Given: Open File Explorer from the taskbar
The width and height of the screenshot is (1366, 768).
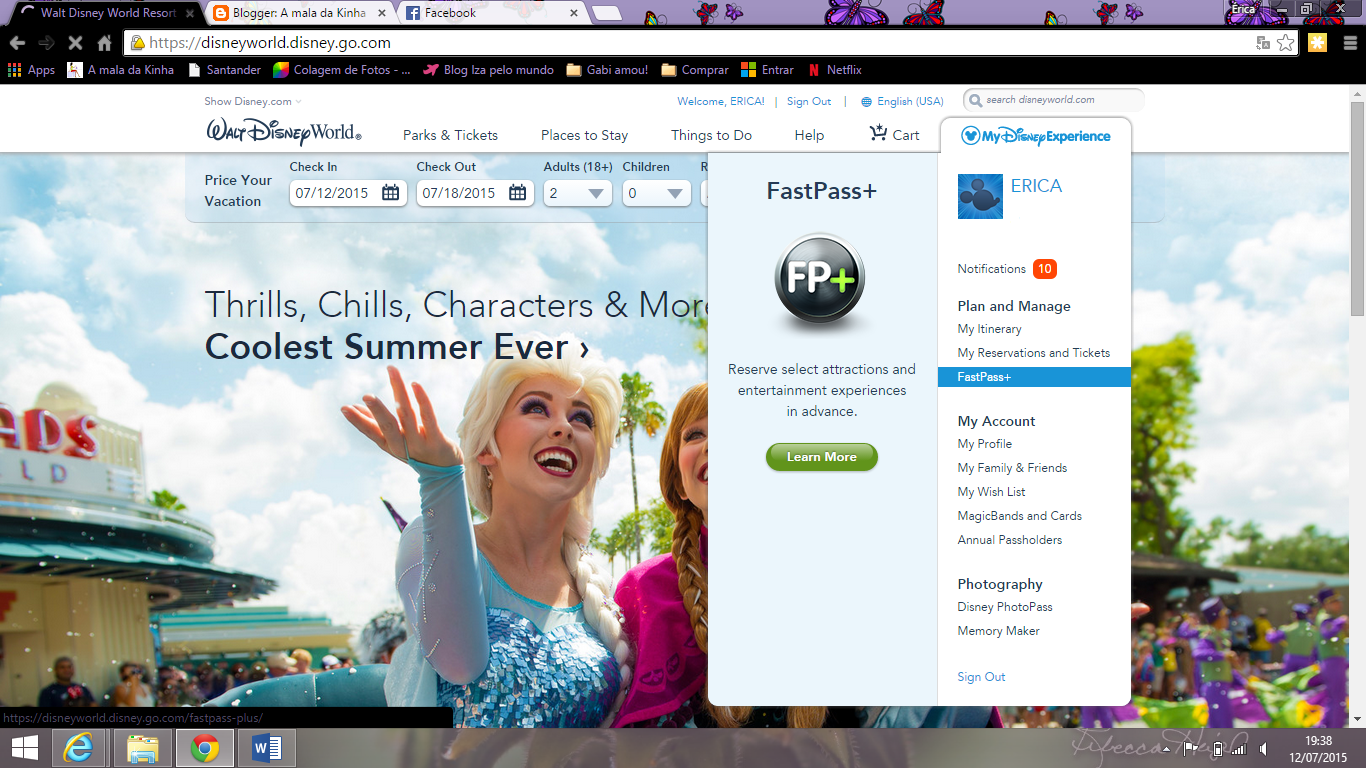Looking at the screenshot, I should click(143, 748).
